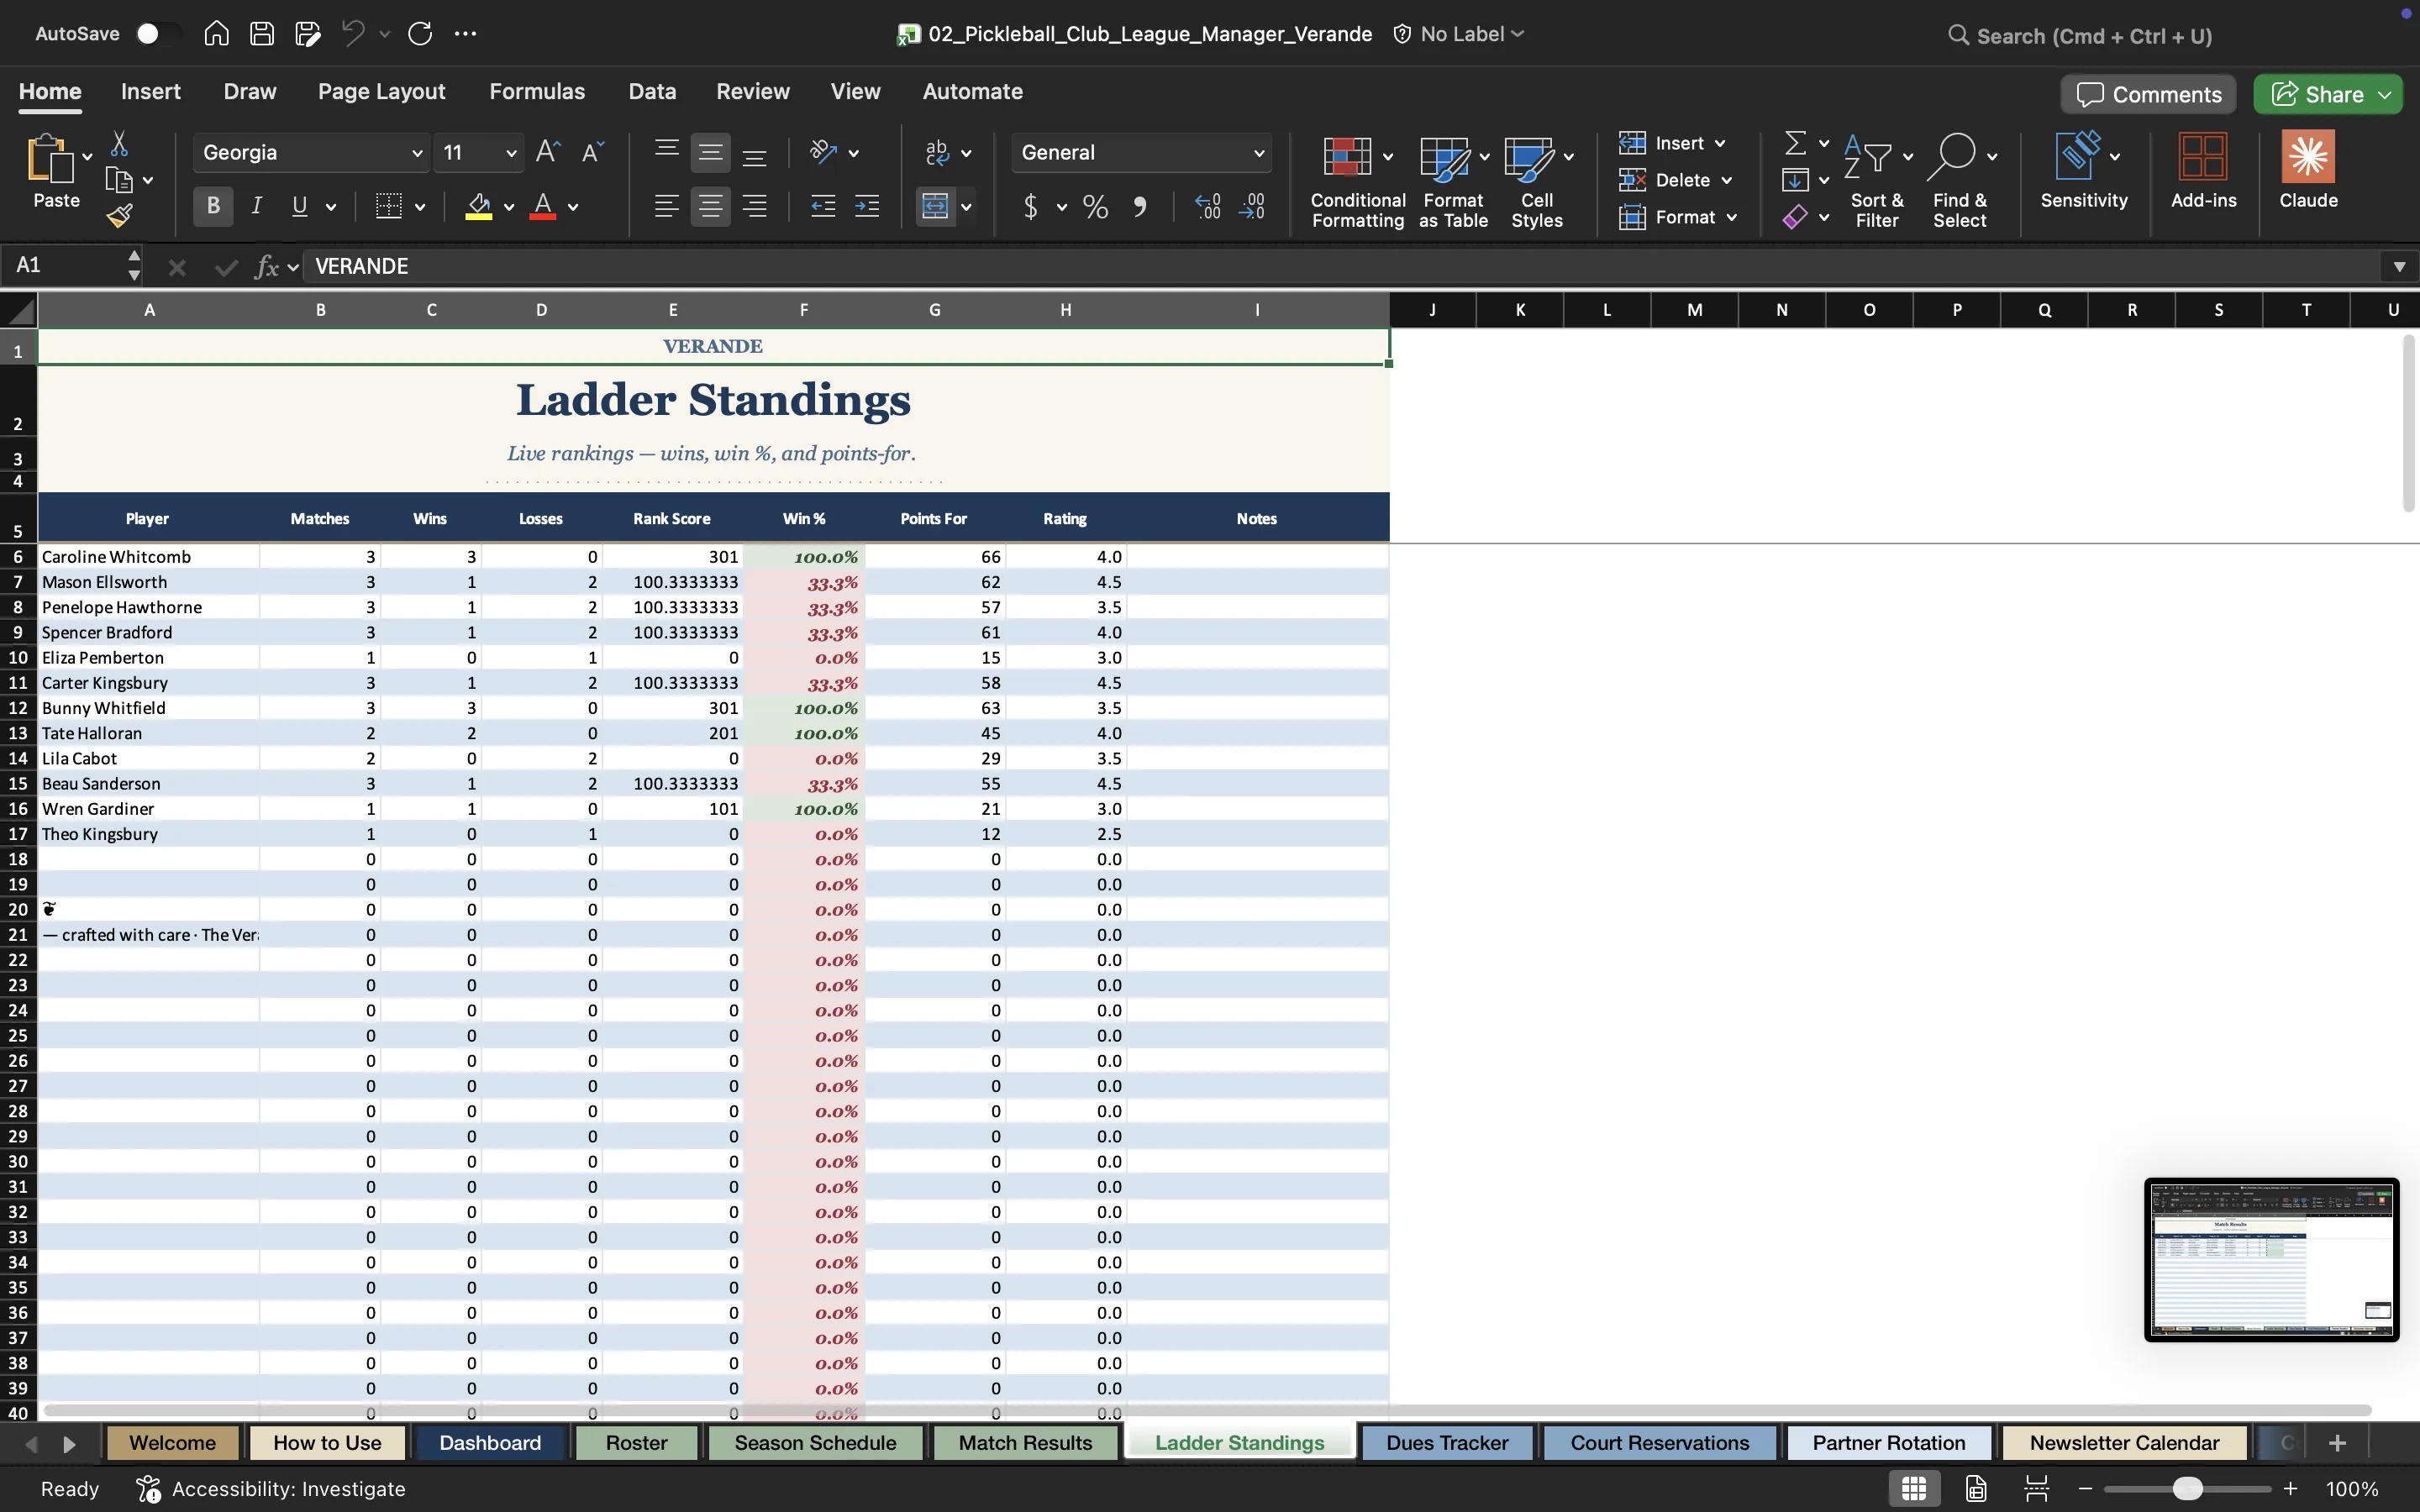The width and height of the screenshot is (2420, 1512).
Task: Click the Share button
Action: tap(2317, 94)
